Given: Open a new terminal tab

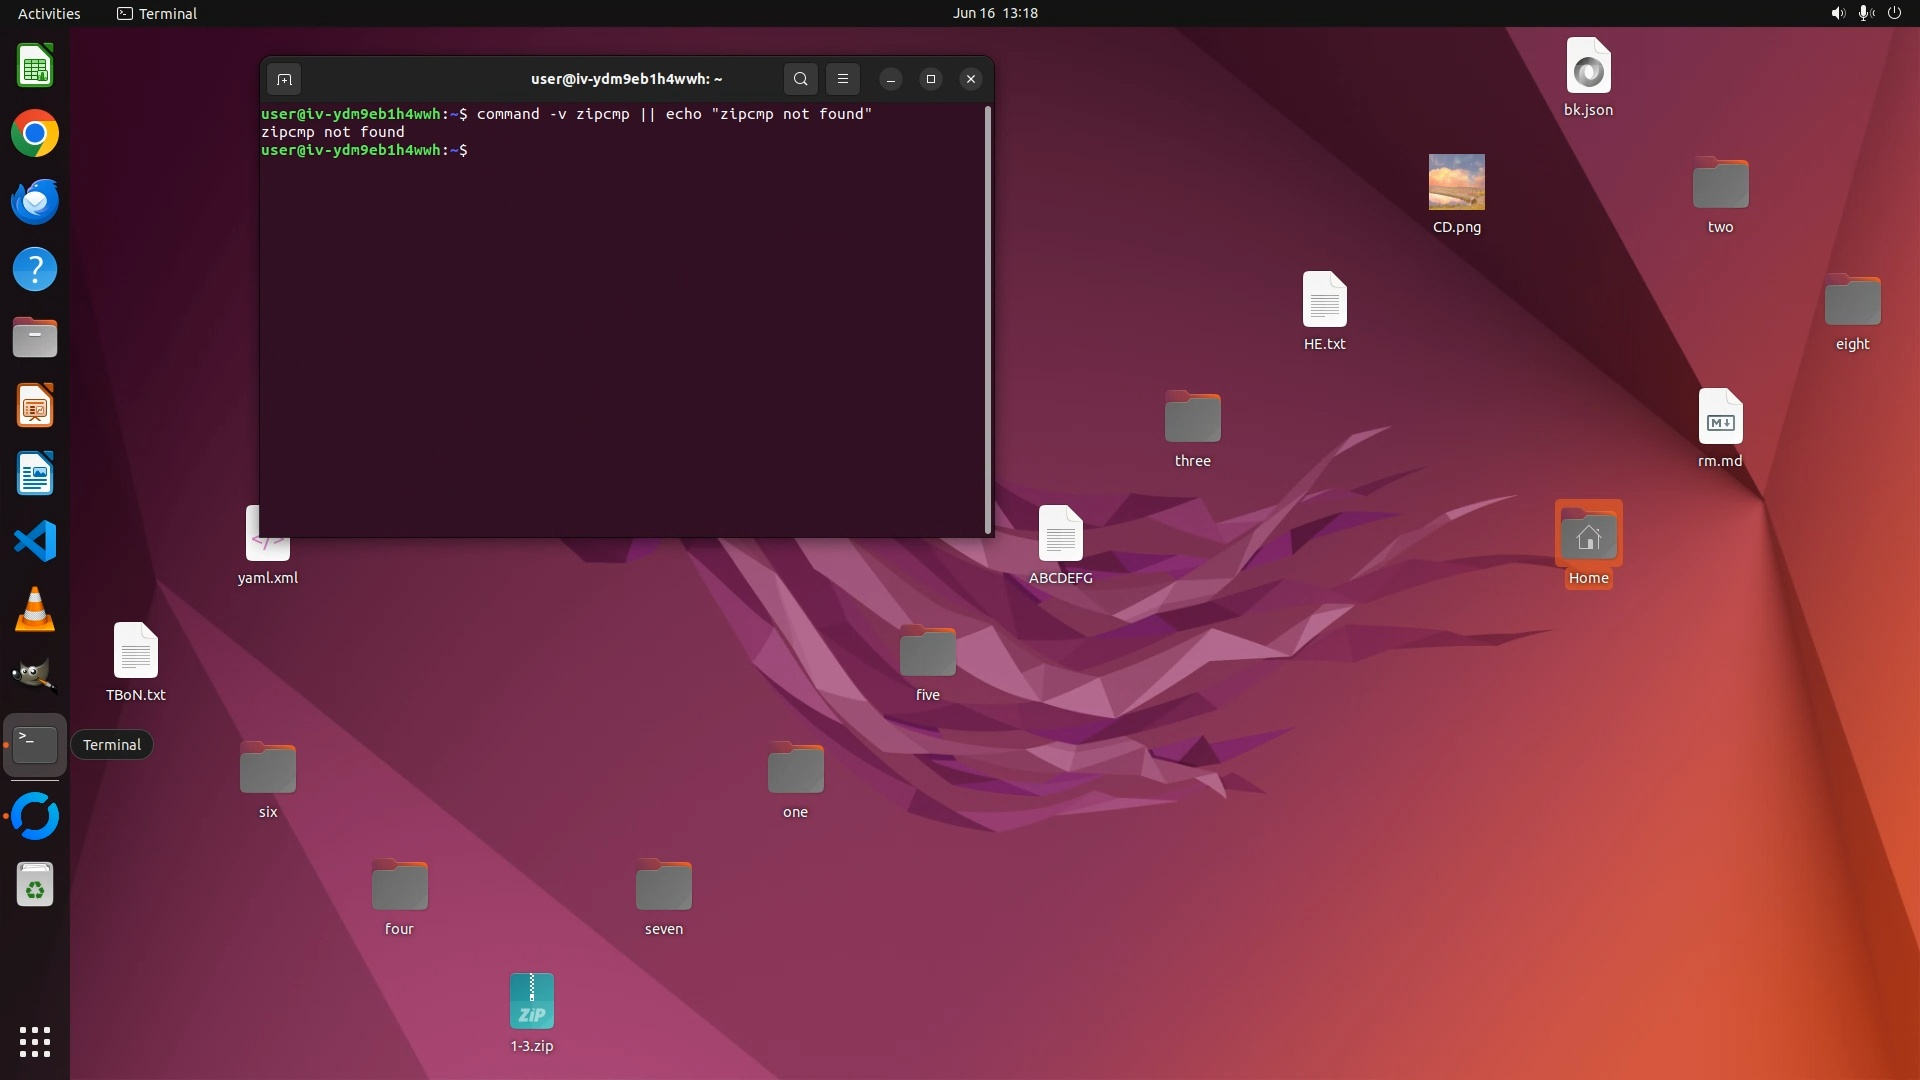Looking at the screenshot, I should [284, 79].
